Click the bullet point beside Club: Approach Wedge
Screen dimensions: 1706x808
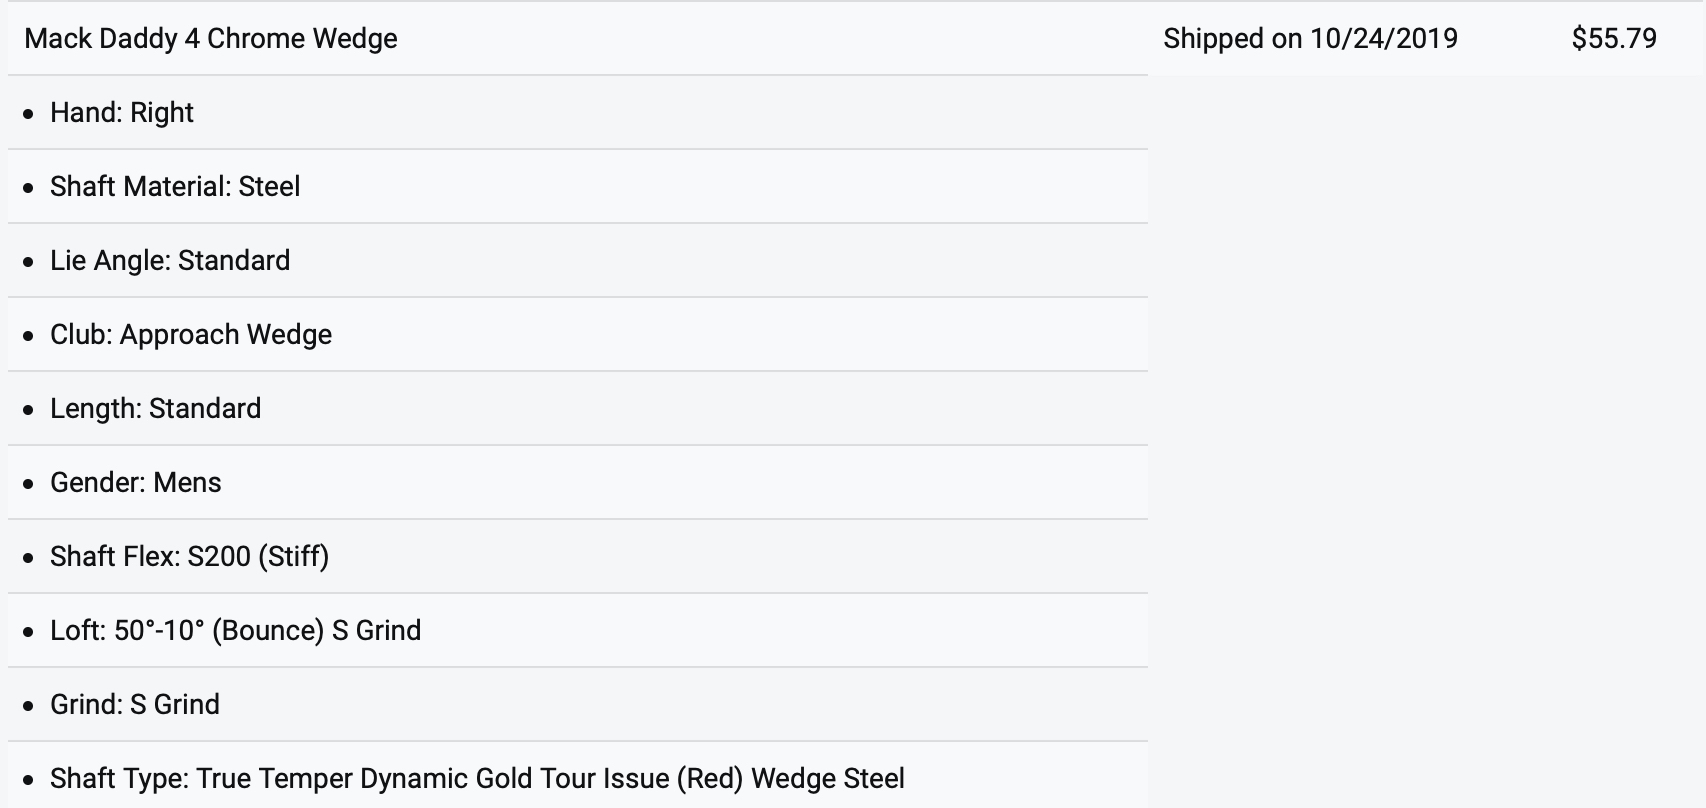coord(29,336)
